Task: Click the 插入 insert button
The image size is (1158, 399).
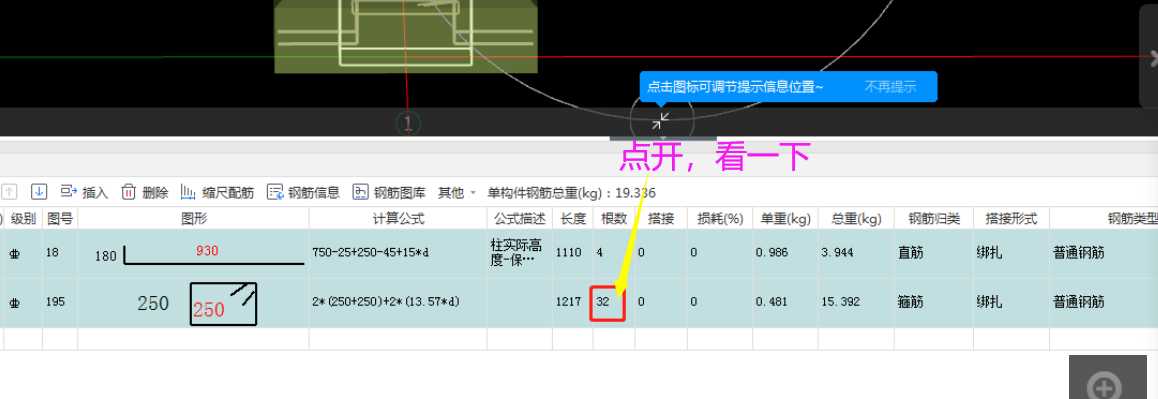Action: coord(84,193)
